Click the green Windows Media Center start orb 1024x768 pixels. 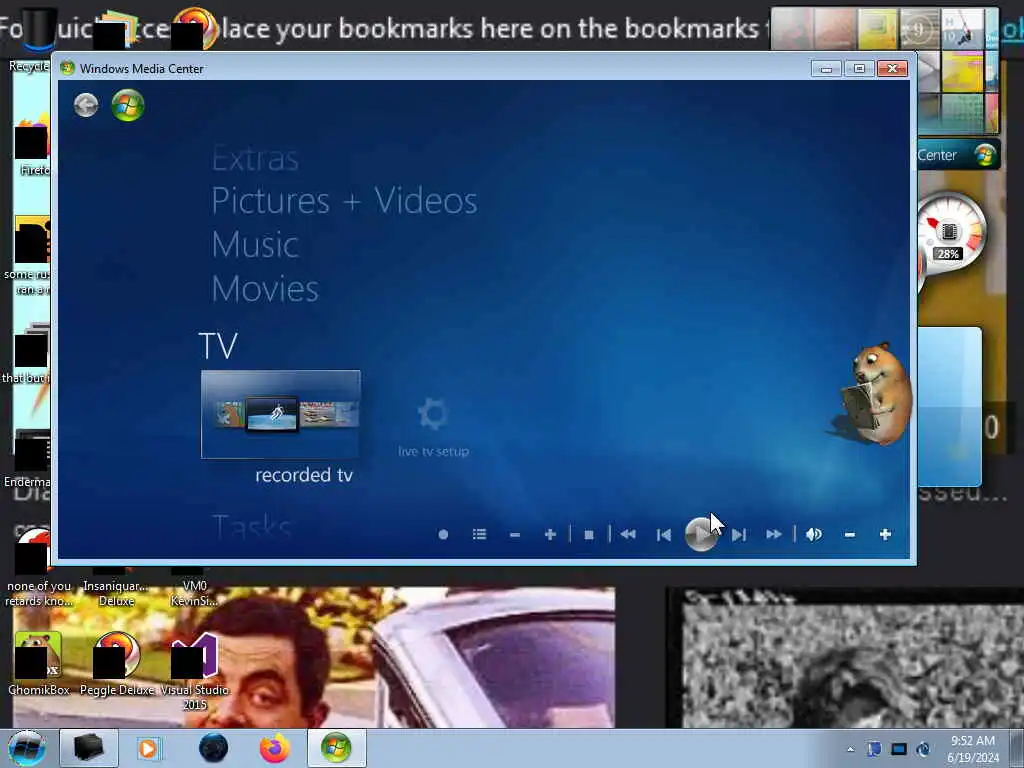point(128,105)
